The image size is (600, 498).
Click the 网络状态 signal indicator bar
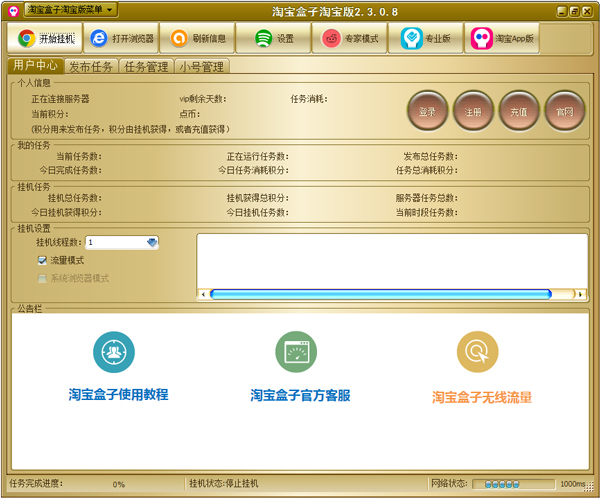tap(513, 484)
